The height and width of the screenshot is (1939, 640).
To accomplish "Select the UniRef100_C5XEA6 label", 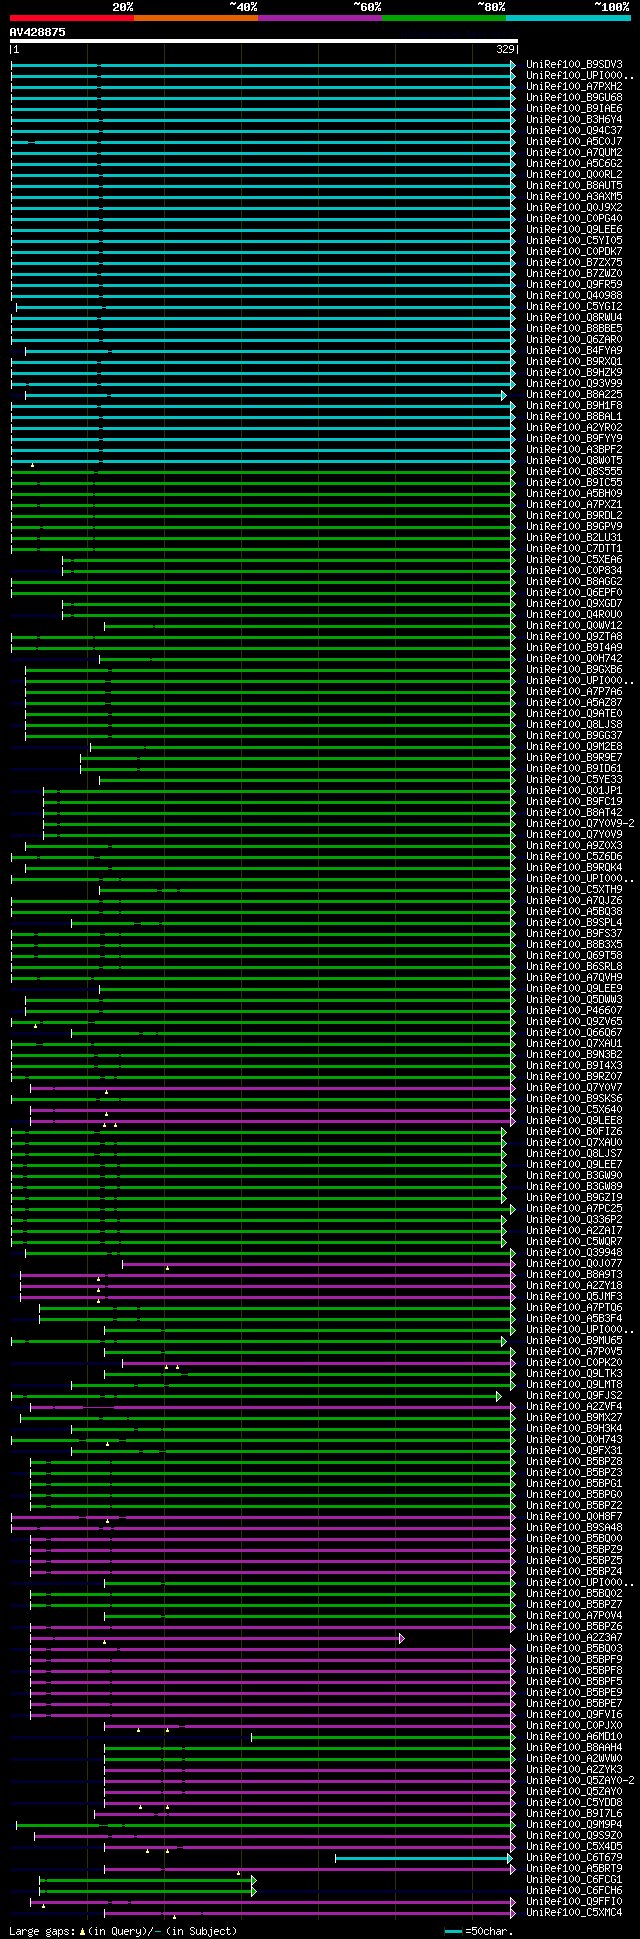I will 574,559.
